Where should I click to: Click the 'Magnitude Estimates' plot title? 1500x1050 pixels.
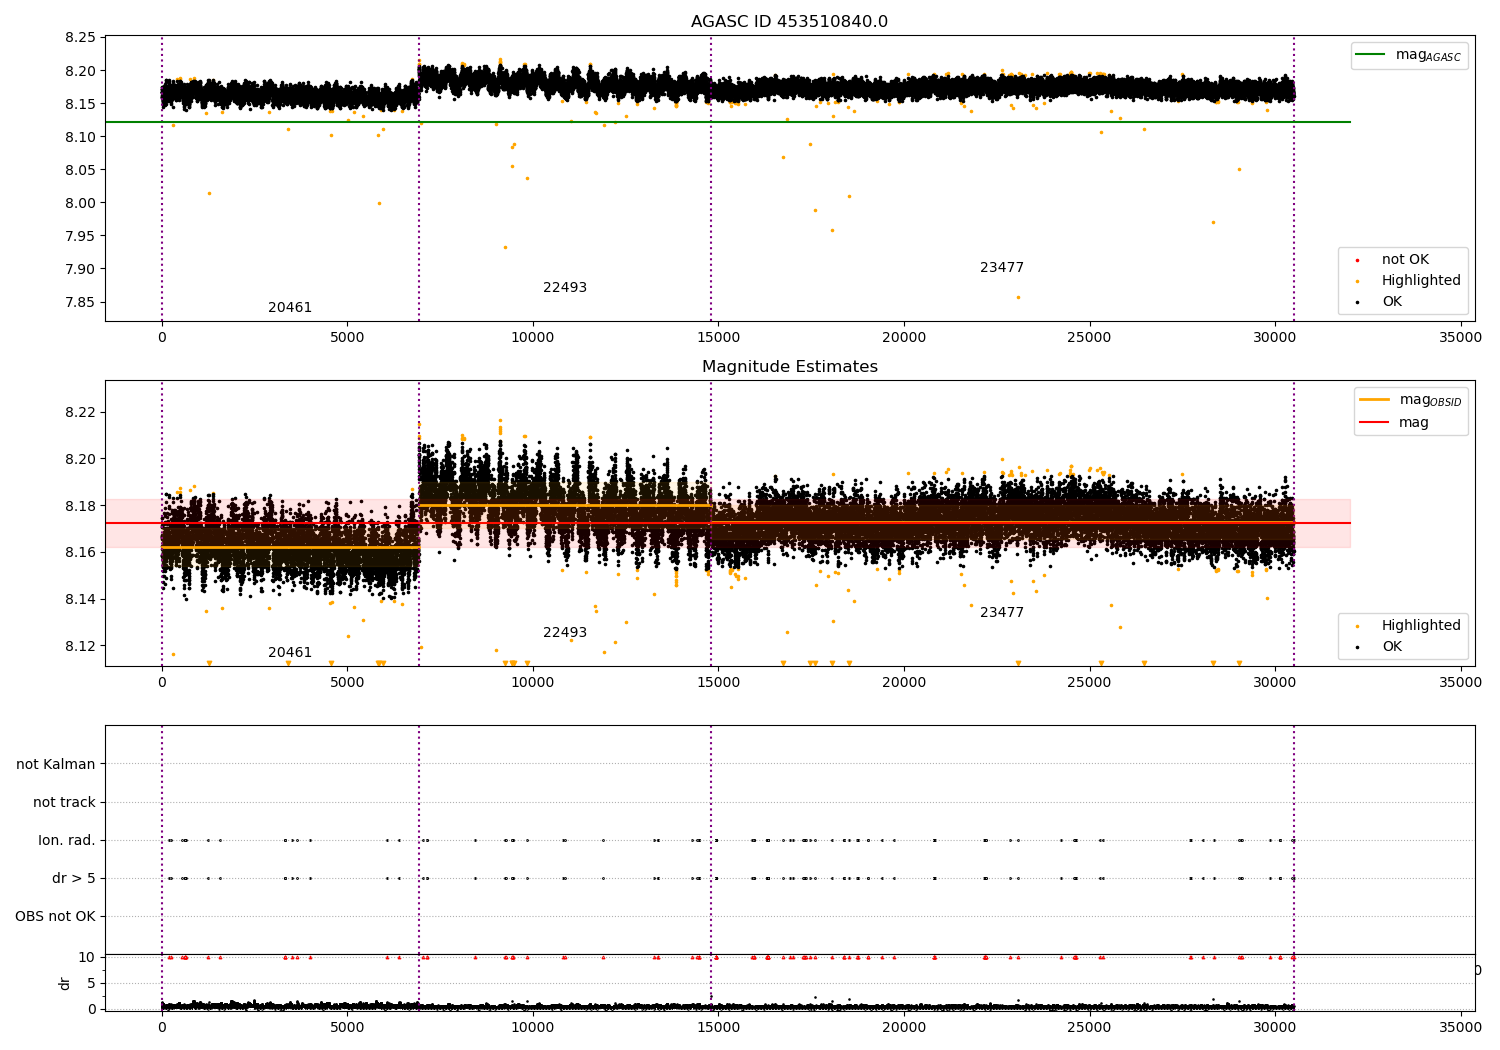[x=789, y=367]
